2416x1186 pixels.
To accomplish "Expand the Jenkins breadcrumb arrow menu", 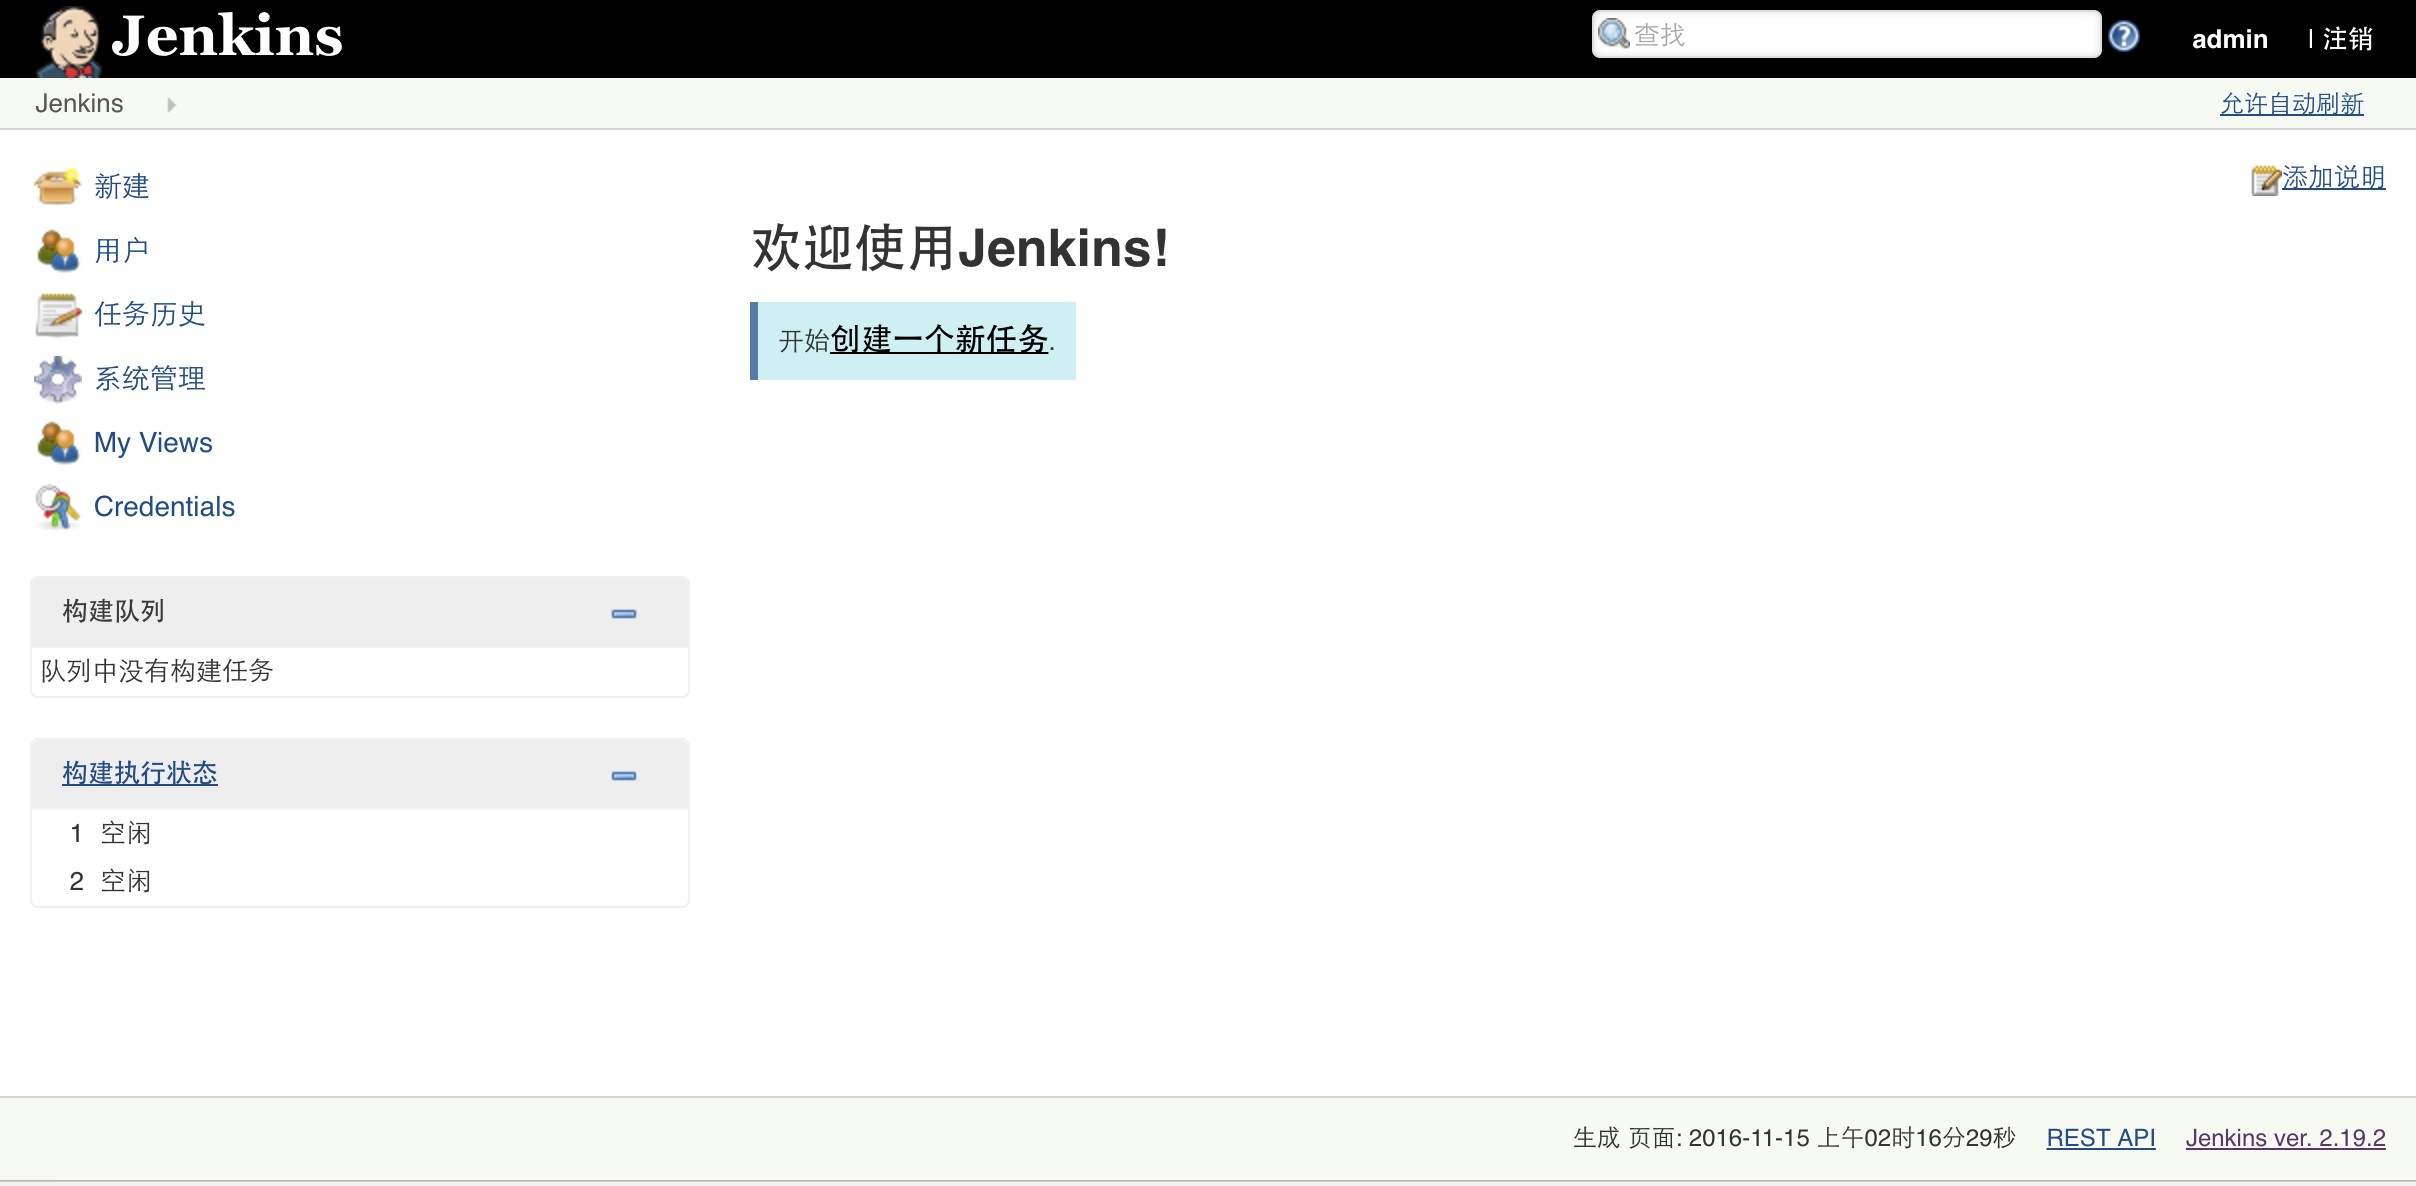I will [171, 104].
